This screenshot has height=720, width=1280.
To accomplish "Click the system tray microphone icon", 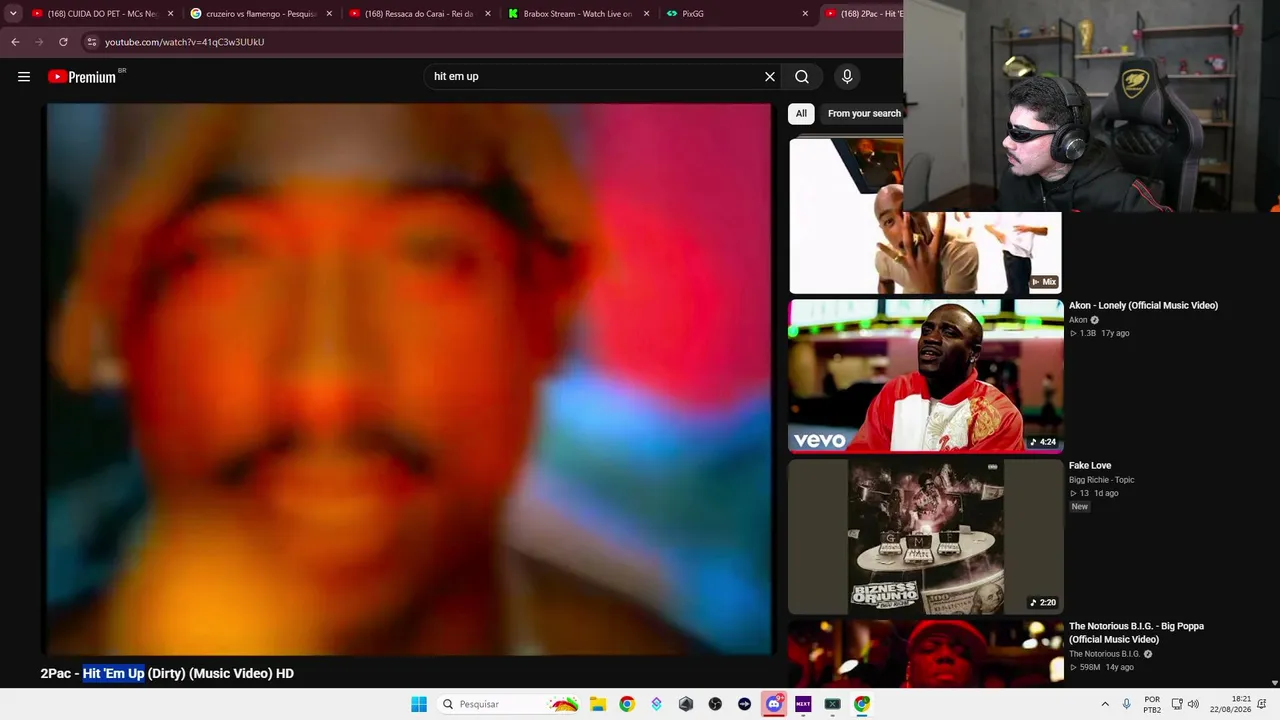I will 1127,704.
